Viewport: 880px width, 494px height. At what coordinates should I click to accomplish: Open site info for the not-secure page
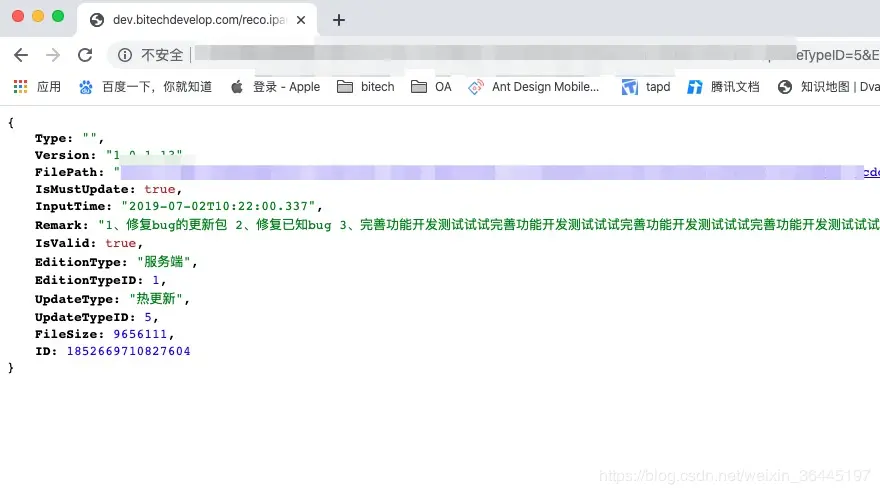point(125,55)
